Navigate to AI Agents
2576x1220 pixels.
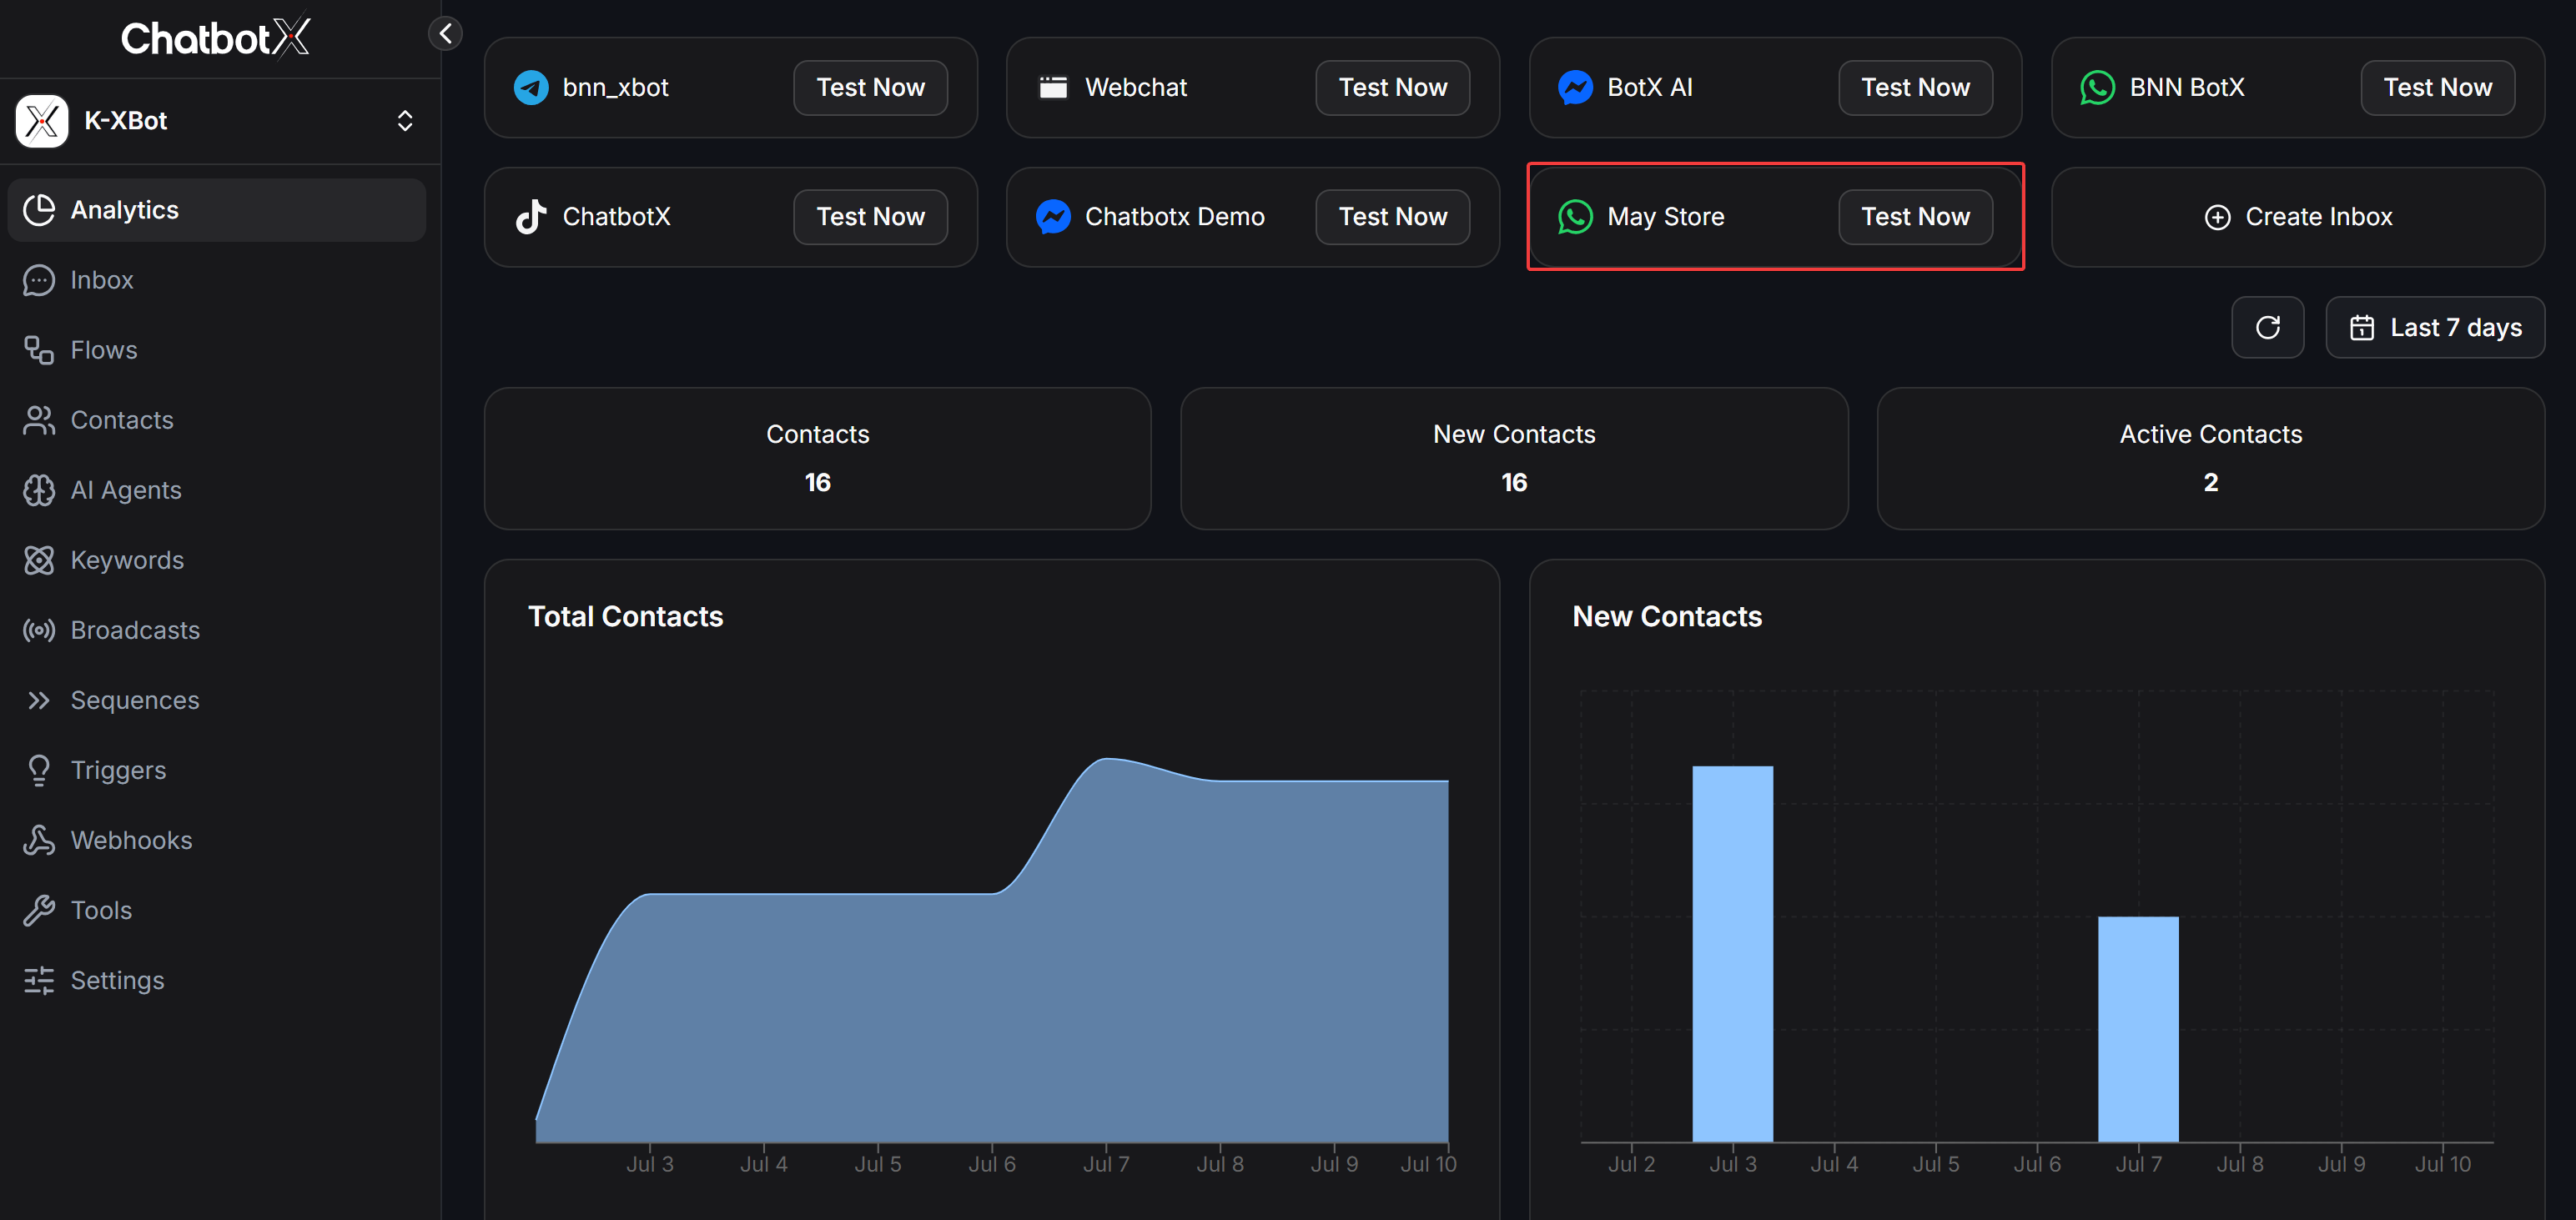217,490
